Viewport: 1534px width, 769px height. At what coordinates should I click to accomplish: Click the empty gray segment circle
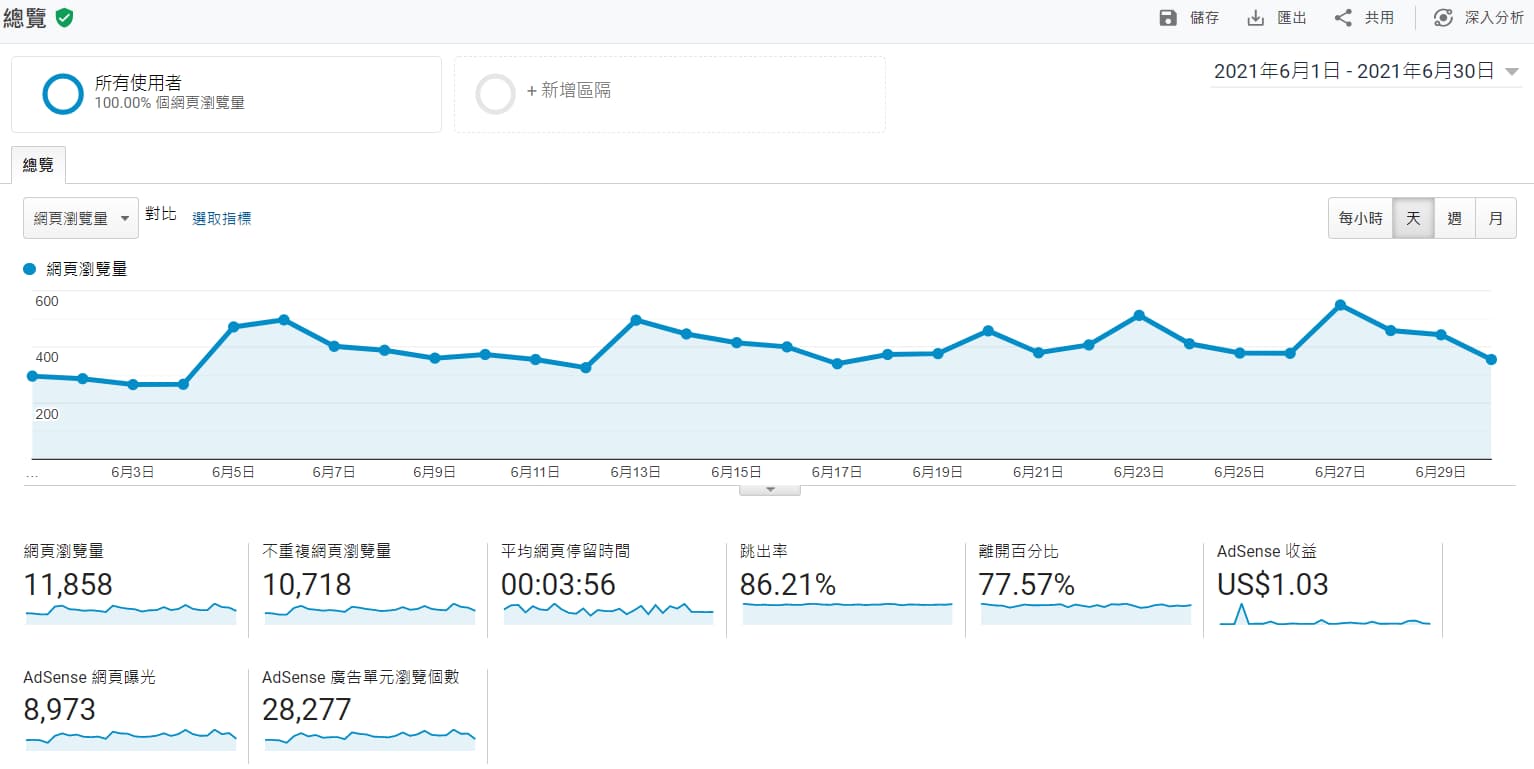(x=495, y=94)
